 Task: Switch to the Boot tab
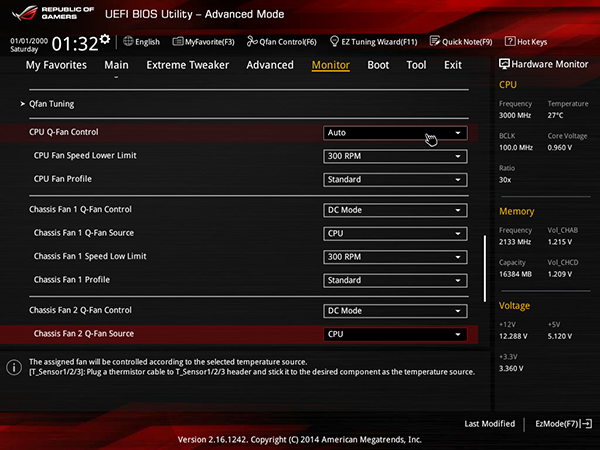click(378, 65)
